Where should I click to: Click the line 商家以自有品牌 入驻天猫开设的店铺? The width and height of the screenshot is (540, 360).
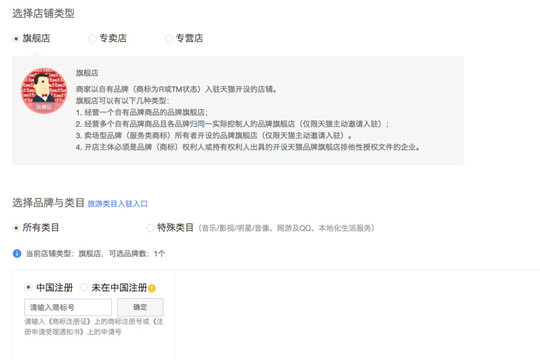tap(177, 89)
